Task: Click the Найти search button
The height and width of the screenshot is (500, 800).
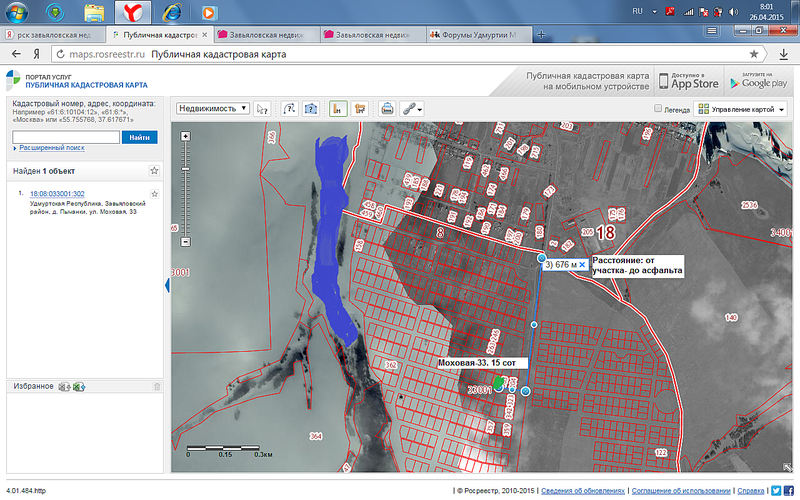Action: [140, 136]
